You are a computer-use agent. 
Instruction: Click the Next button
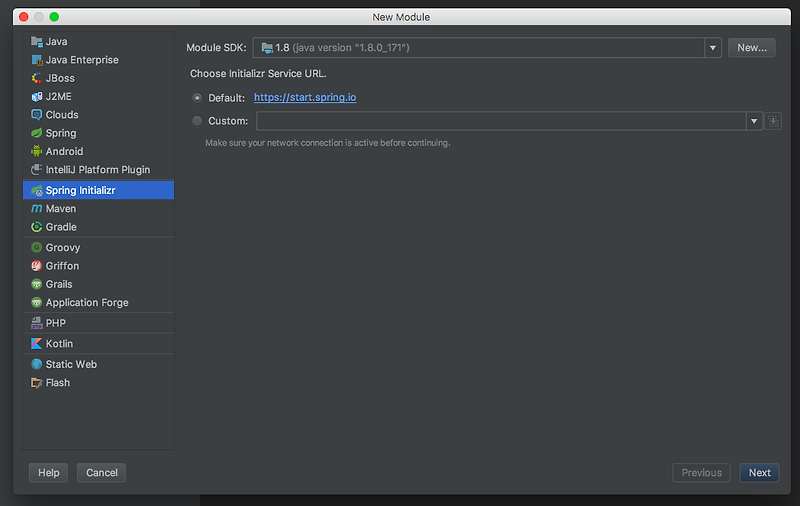click(759, 473)
